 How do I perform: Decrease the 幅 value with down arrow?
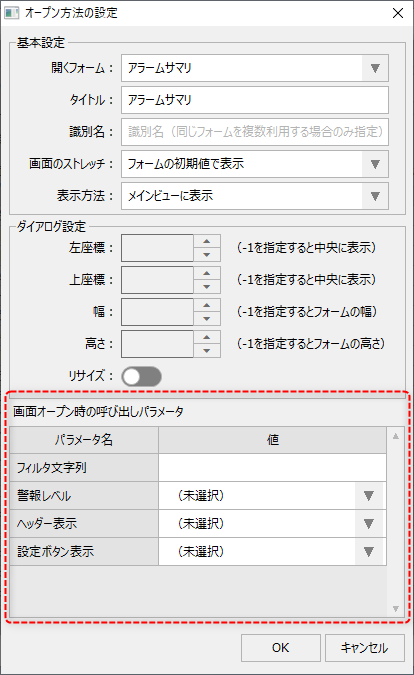[x=207, y=319]
